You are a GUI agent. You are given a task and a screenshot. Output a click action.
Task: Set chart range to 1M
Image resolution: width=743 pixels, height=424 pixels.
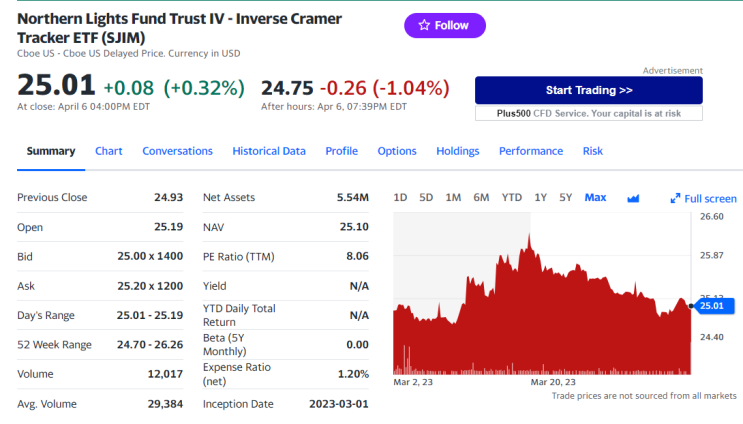point(453,197)
